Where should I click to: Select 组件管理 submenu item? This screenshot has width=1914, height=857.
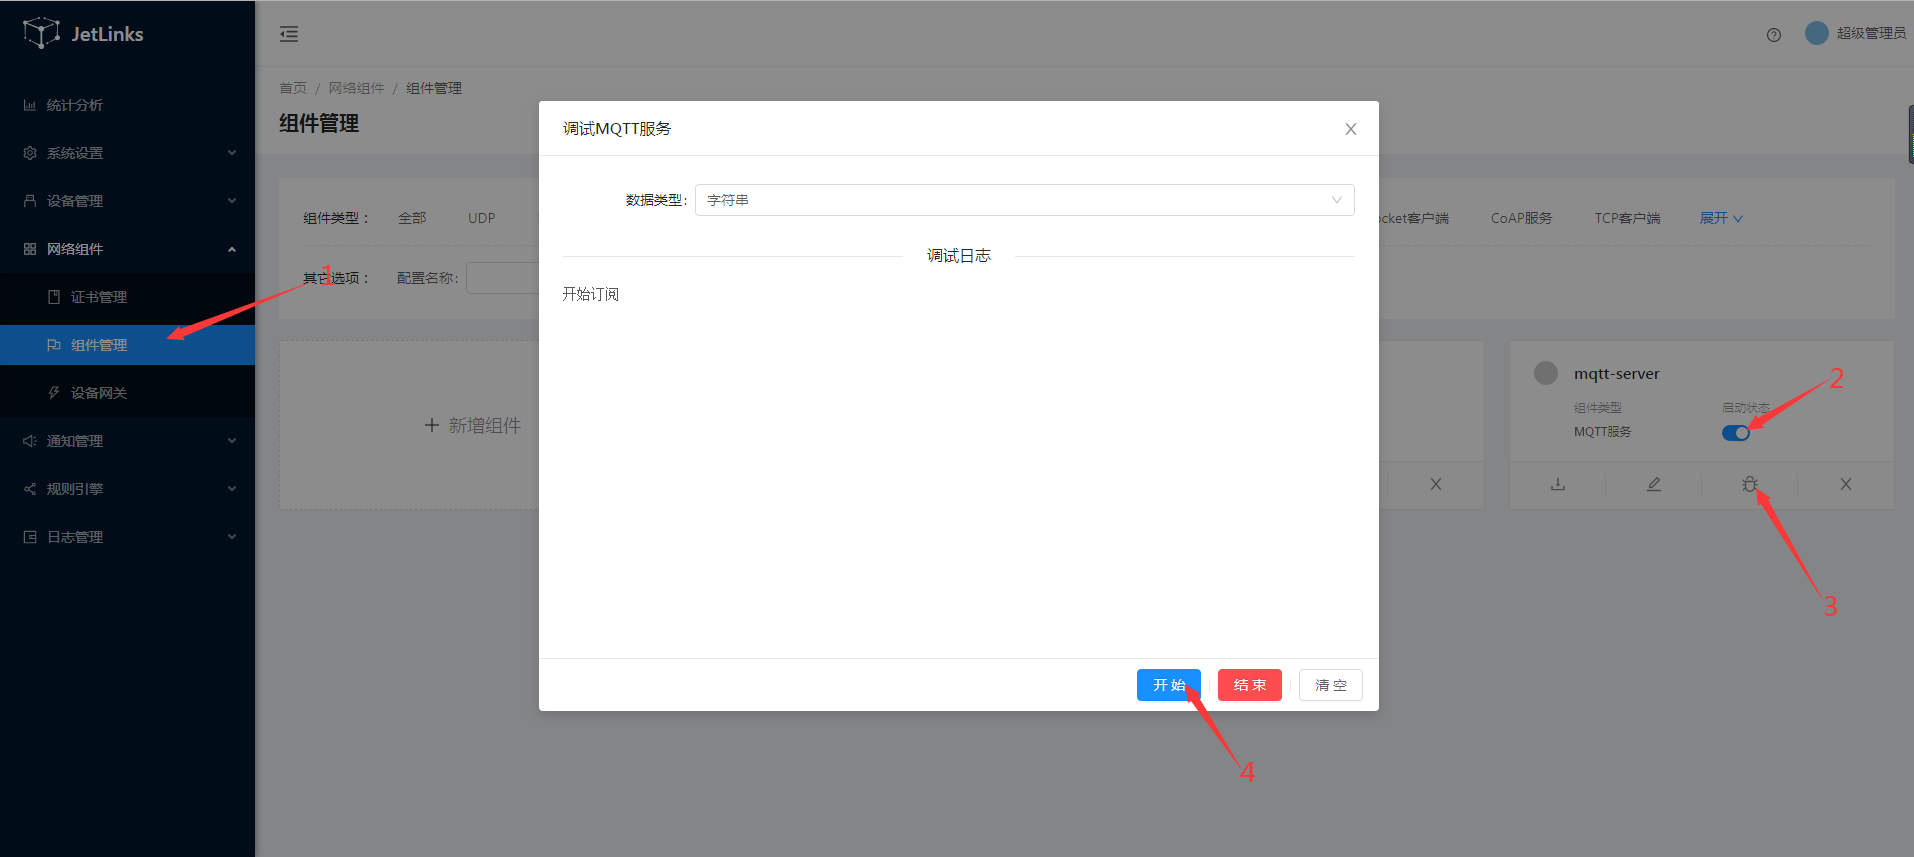click(x=127, y=345)
